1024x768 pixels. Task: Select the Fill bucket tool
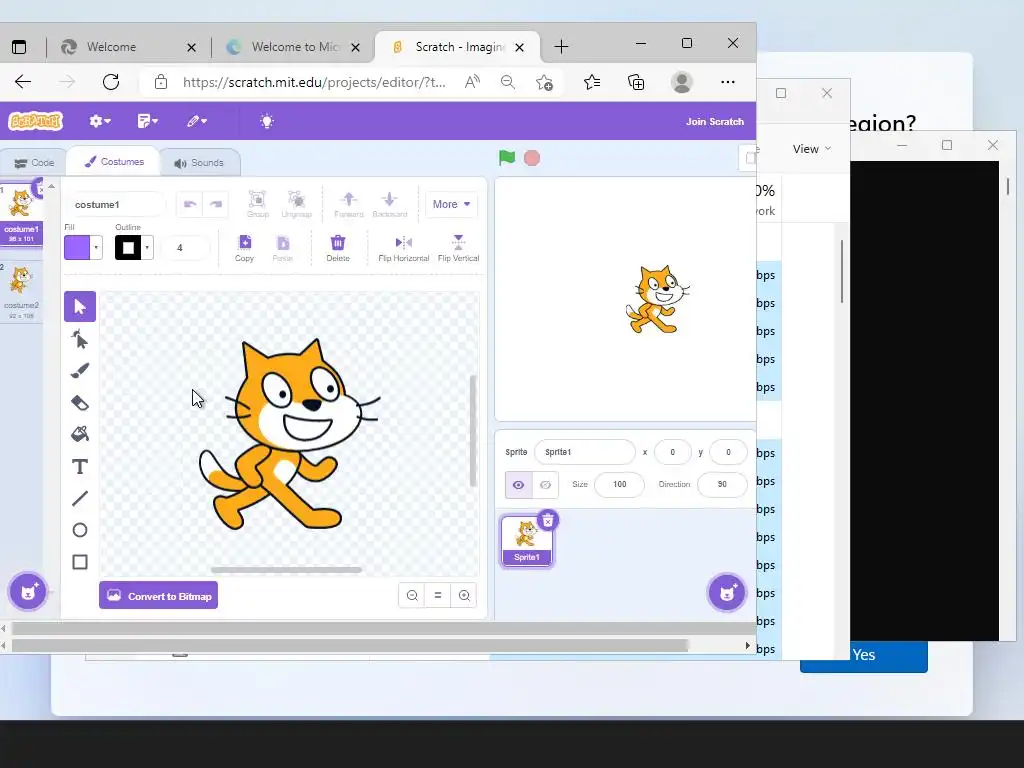click(80, 434)
